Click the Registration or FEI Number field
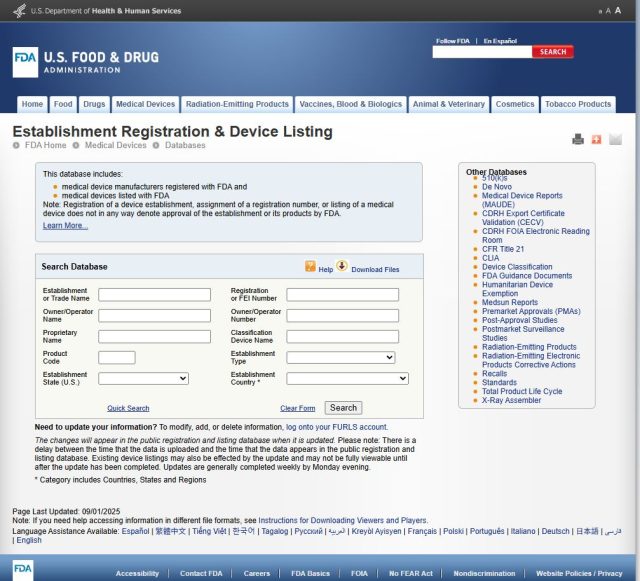The height and width of the screenshot is (581, 640). click(x=342, y=295)
